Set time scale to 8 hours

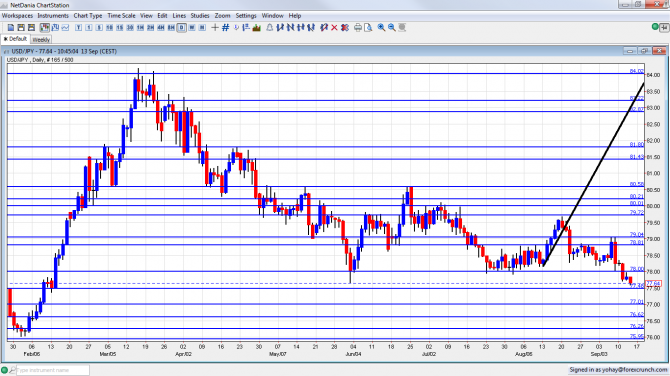(171, 27)
